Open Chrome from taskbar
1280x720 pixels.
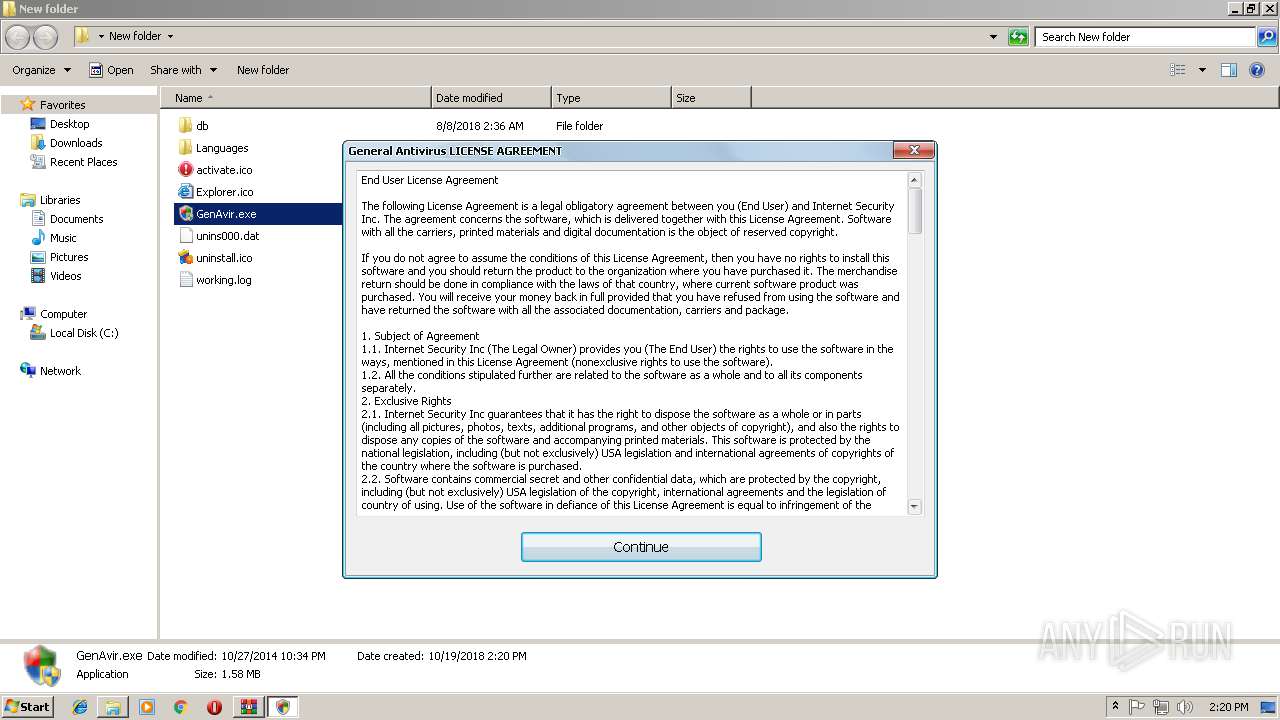pos(180,707)
